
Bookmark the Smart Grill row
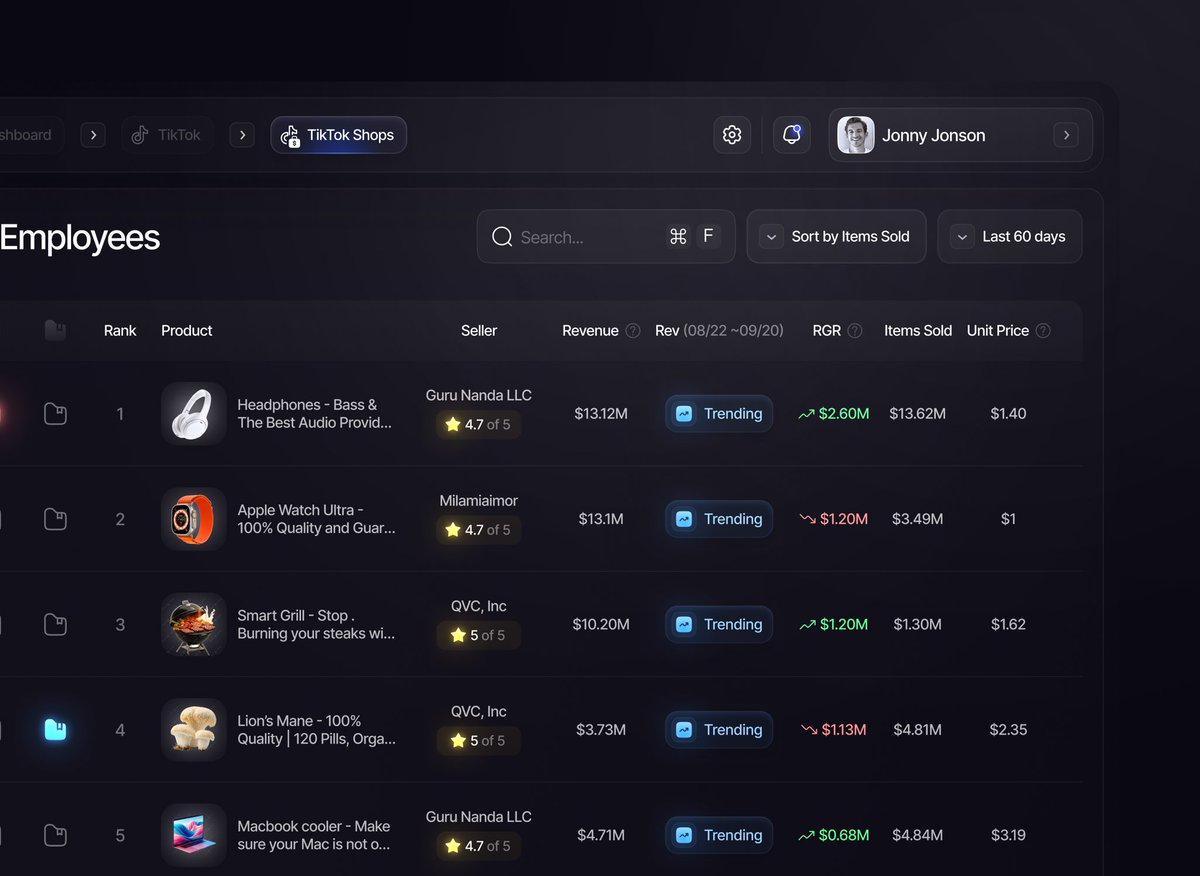(55, 625)
